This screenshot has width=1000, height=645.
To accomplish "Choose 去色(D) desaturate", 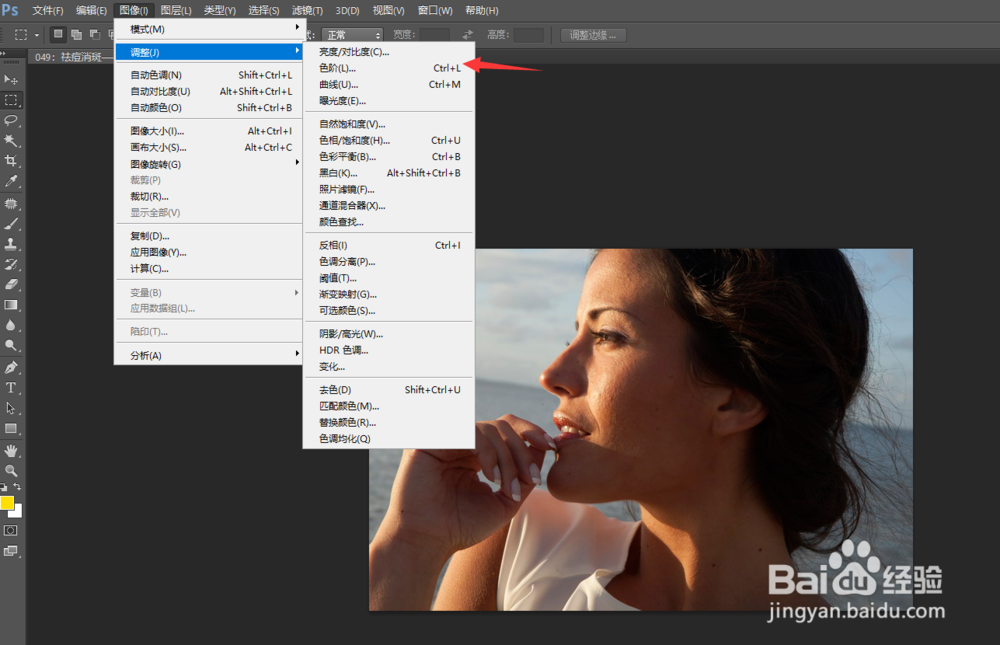I will 389,390.
